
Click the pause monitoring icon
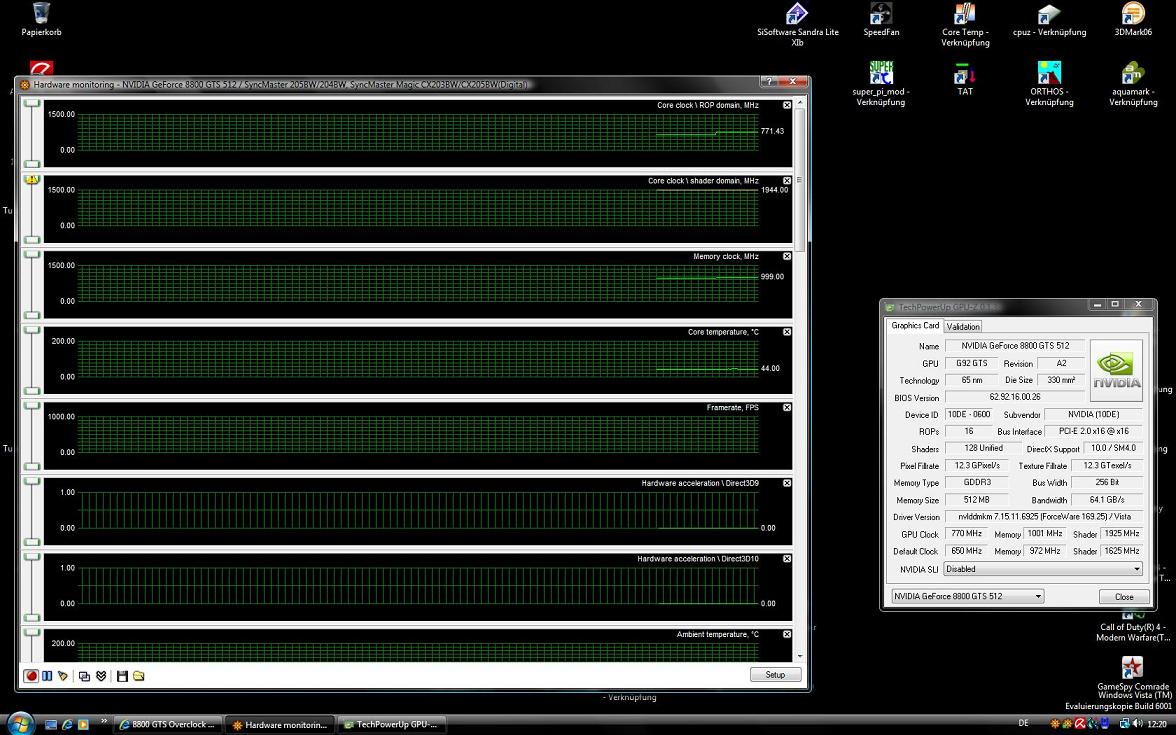click(47, 676)
